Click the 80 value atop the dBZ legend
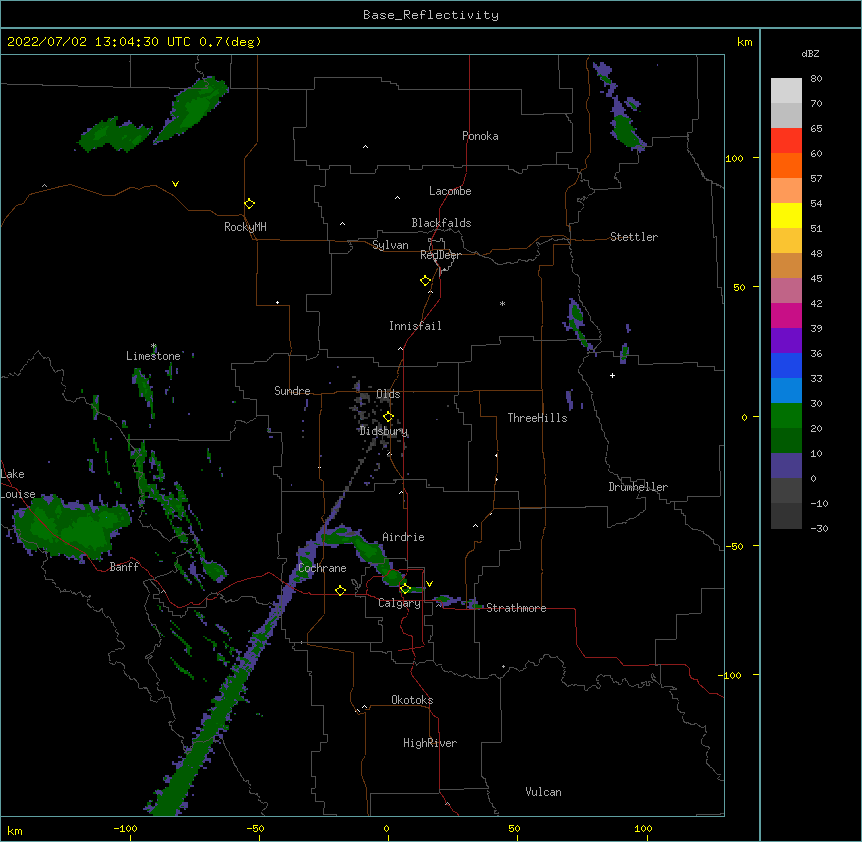 [816, 79]
